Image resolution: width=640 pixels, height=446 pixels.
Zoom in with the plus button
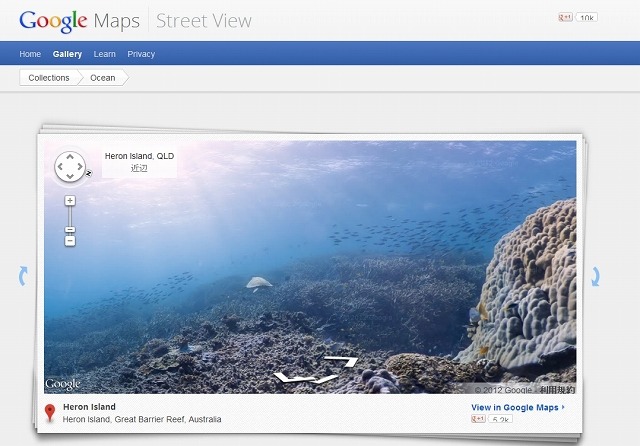coord(70,200)
